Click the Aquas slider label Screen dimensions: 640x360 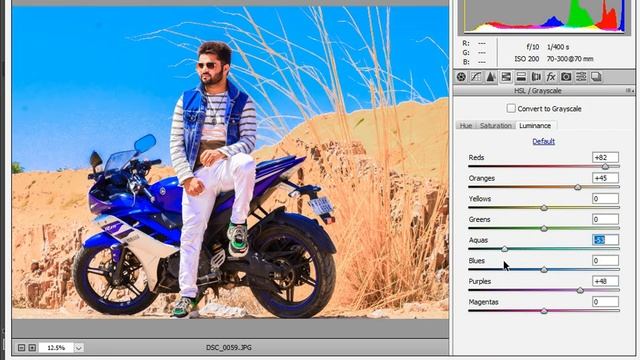coord(478,240)
